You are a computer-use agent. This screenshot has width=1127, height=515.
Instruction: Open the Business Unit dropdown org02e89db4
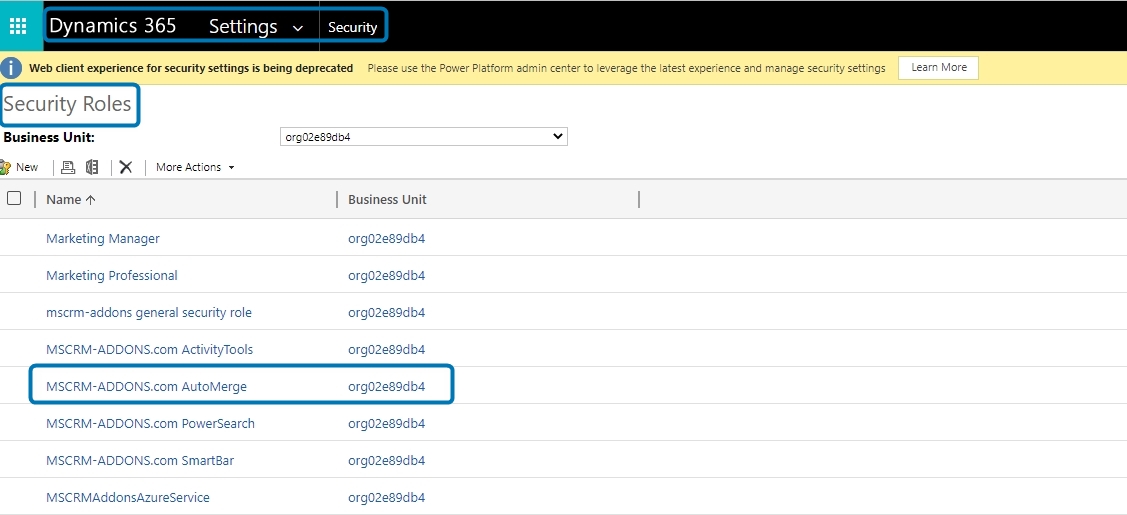[x=423, y=136]
